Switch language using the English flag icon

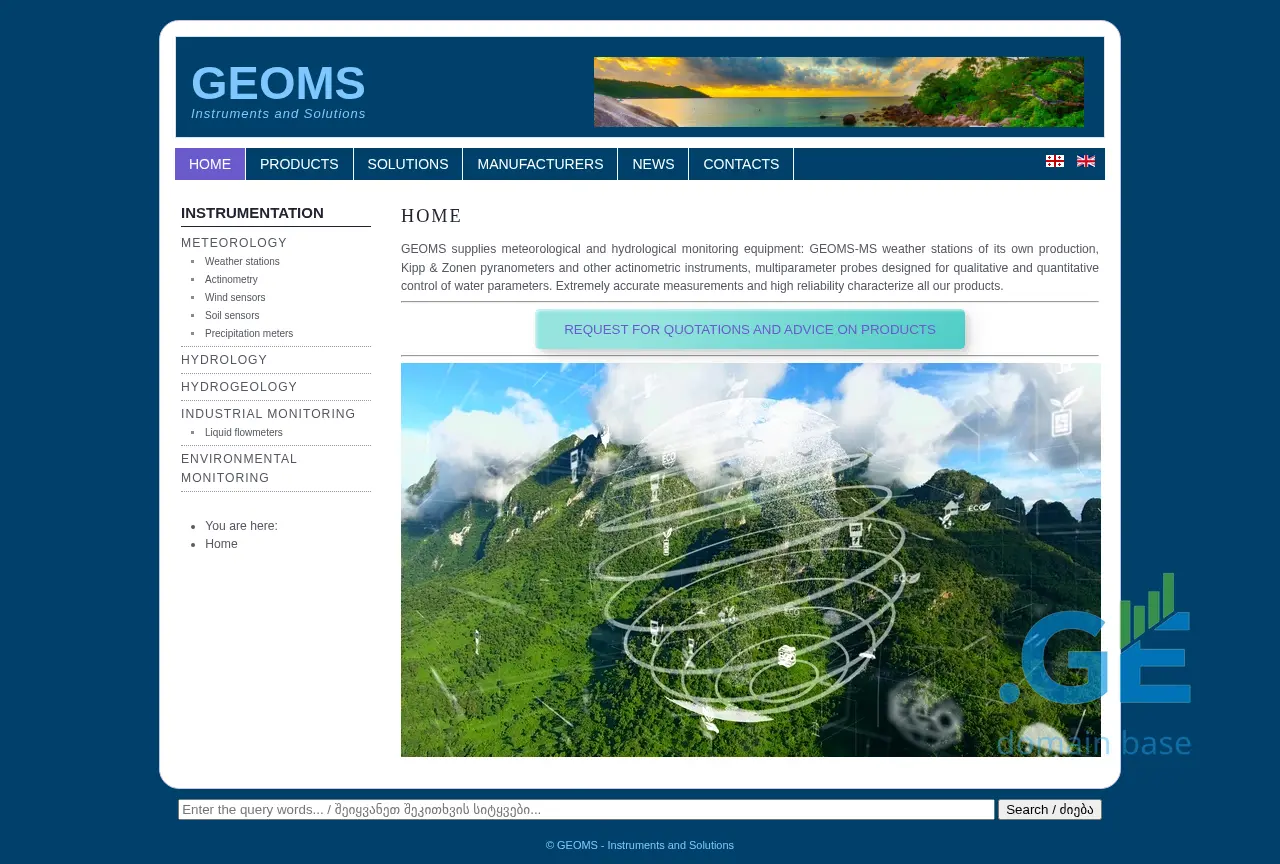click(x=1086, y=161)
